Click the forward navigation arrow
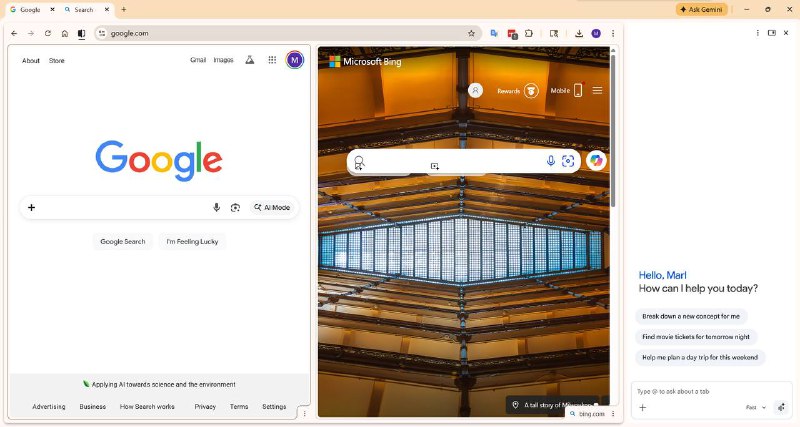Viewport: 800px width, 427px height. 31,33
